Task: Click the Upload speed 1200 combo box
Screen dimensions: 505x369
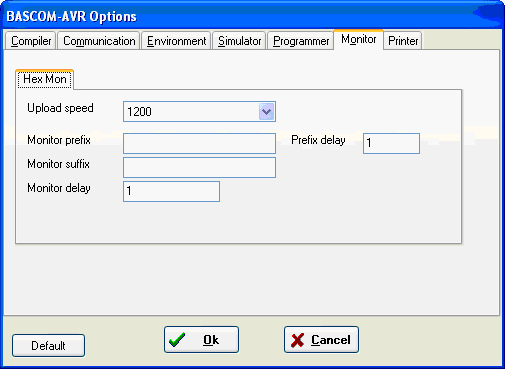Action: [199, 112]
